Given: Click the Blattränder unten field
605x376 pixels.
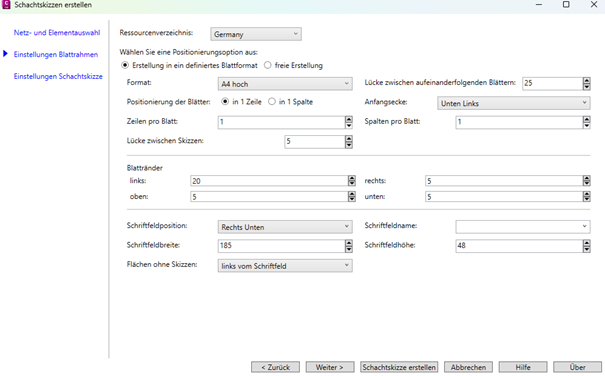Looking at the screenshot, I should pyautogui.click(x=504, y=196).
